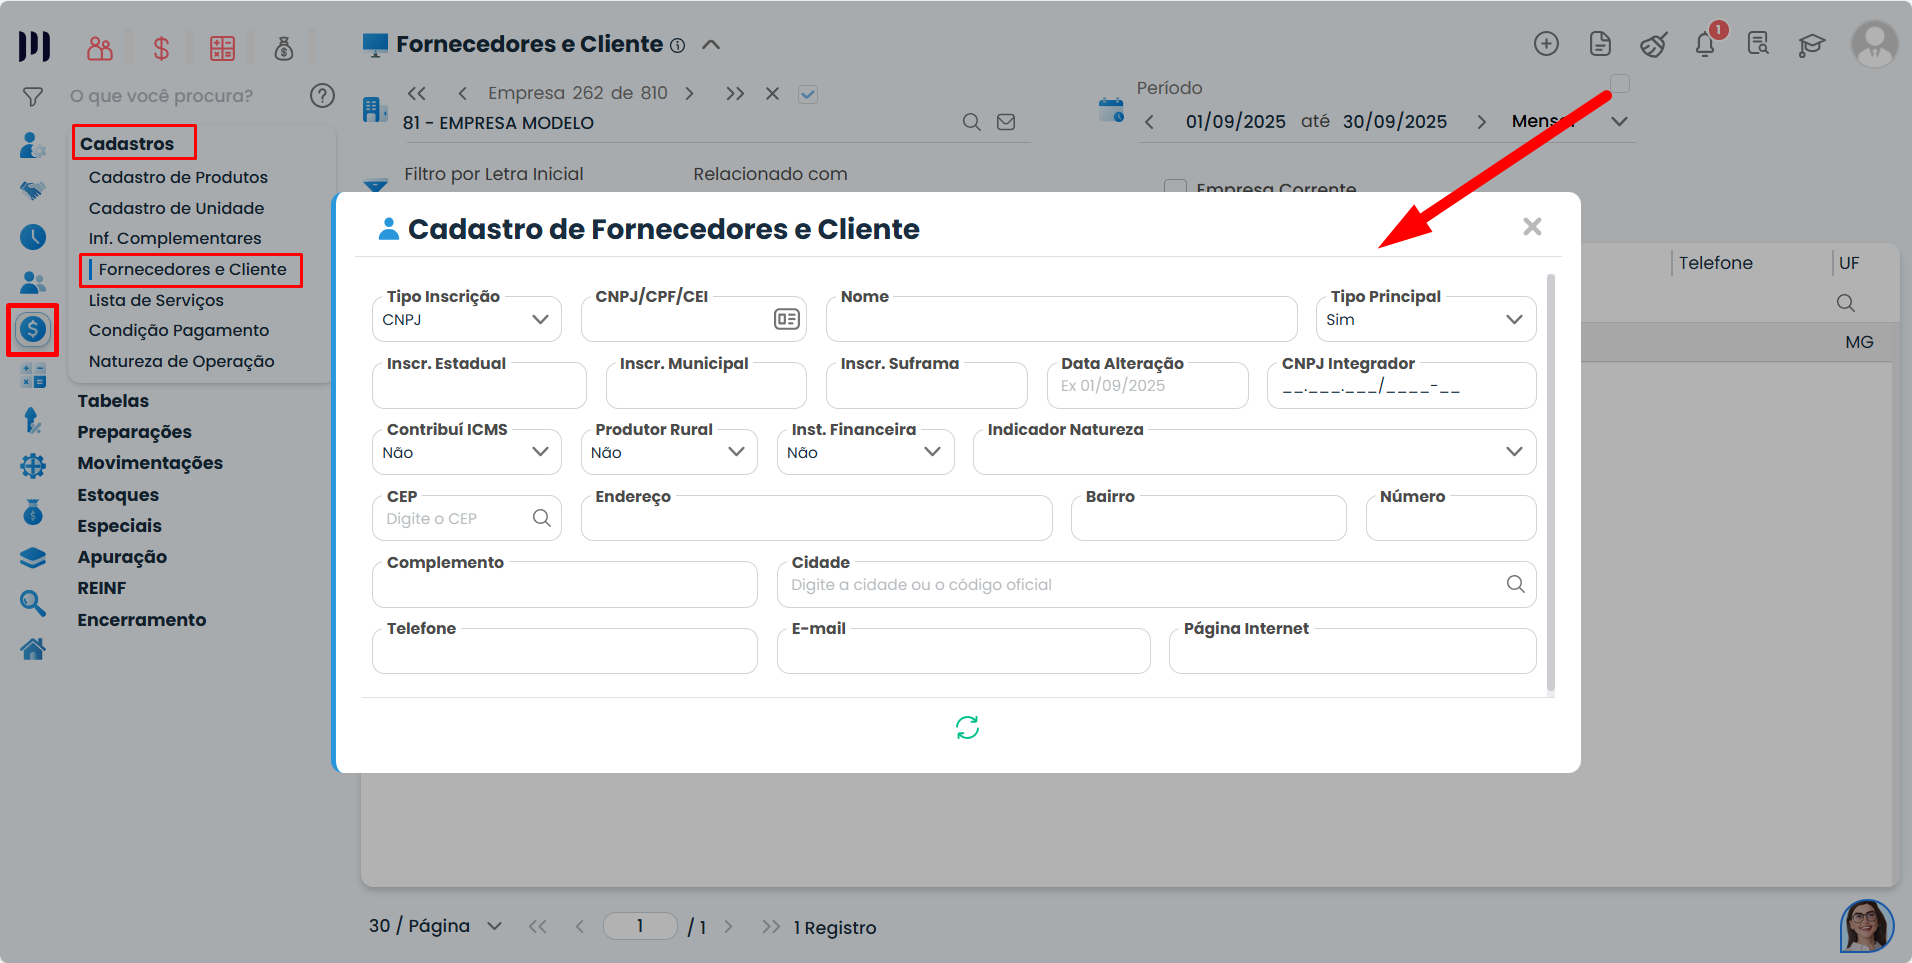Open the red dollar sign module

click(161, 48)
